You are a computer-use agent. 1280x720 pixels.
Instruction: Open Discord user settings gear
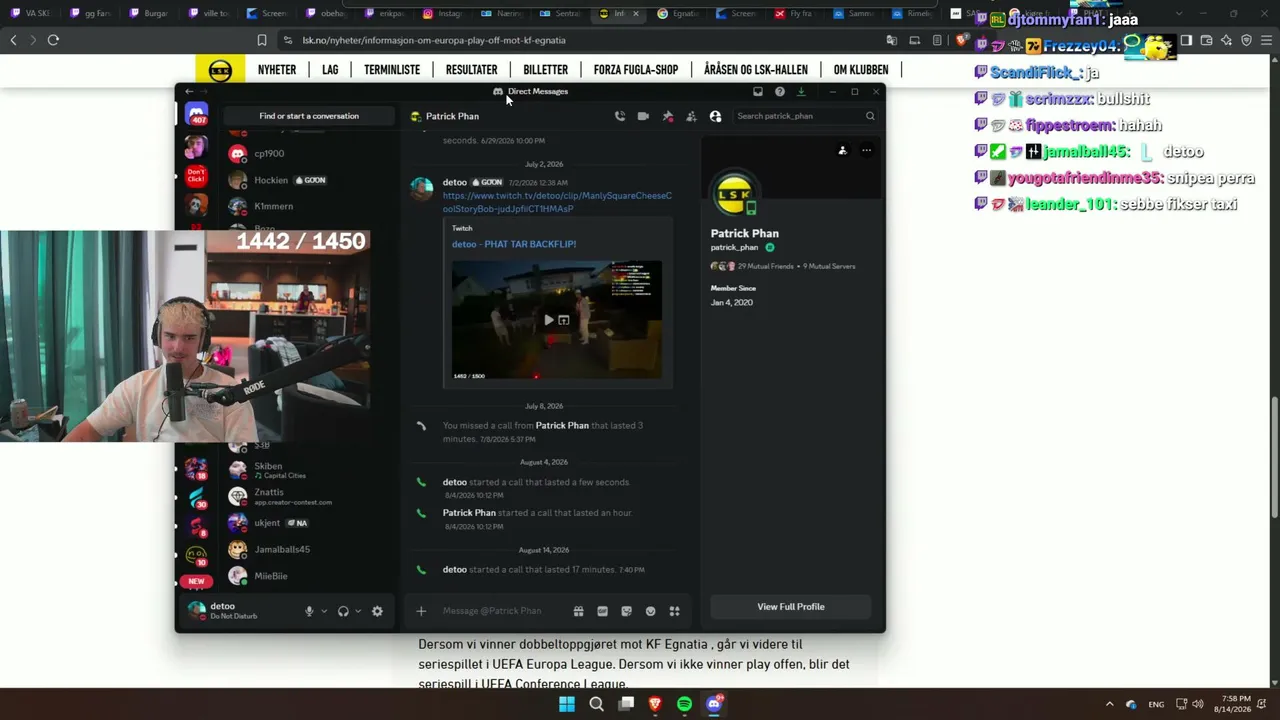tap(377, 611)
